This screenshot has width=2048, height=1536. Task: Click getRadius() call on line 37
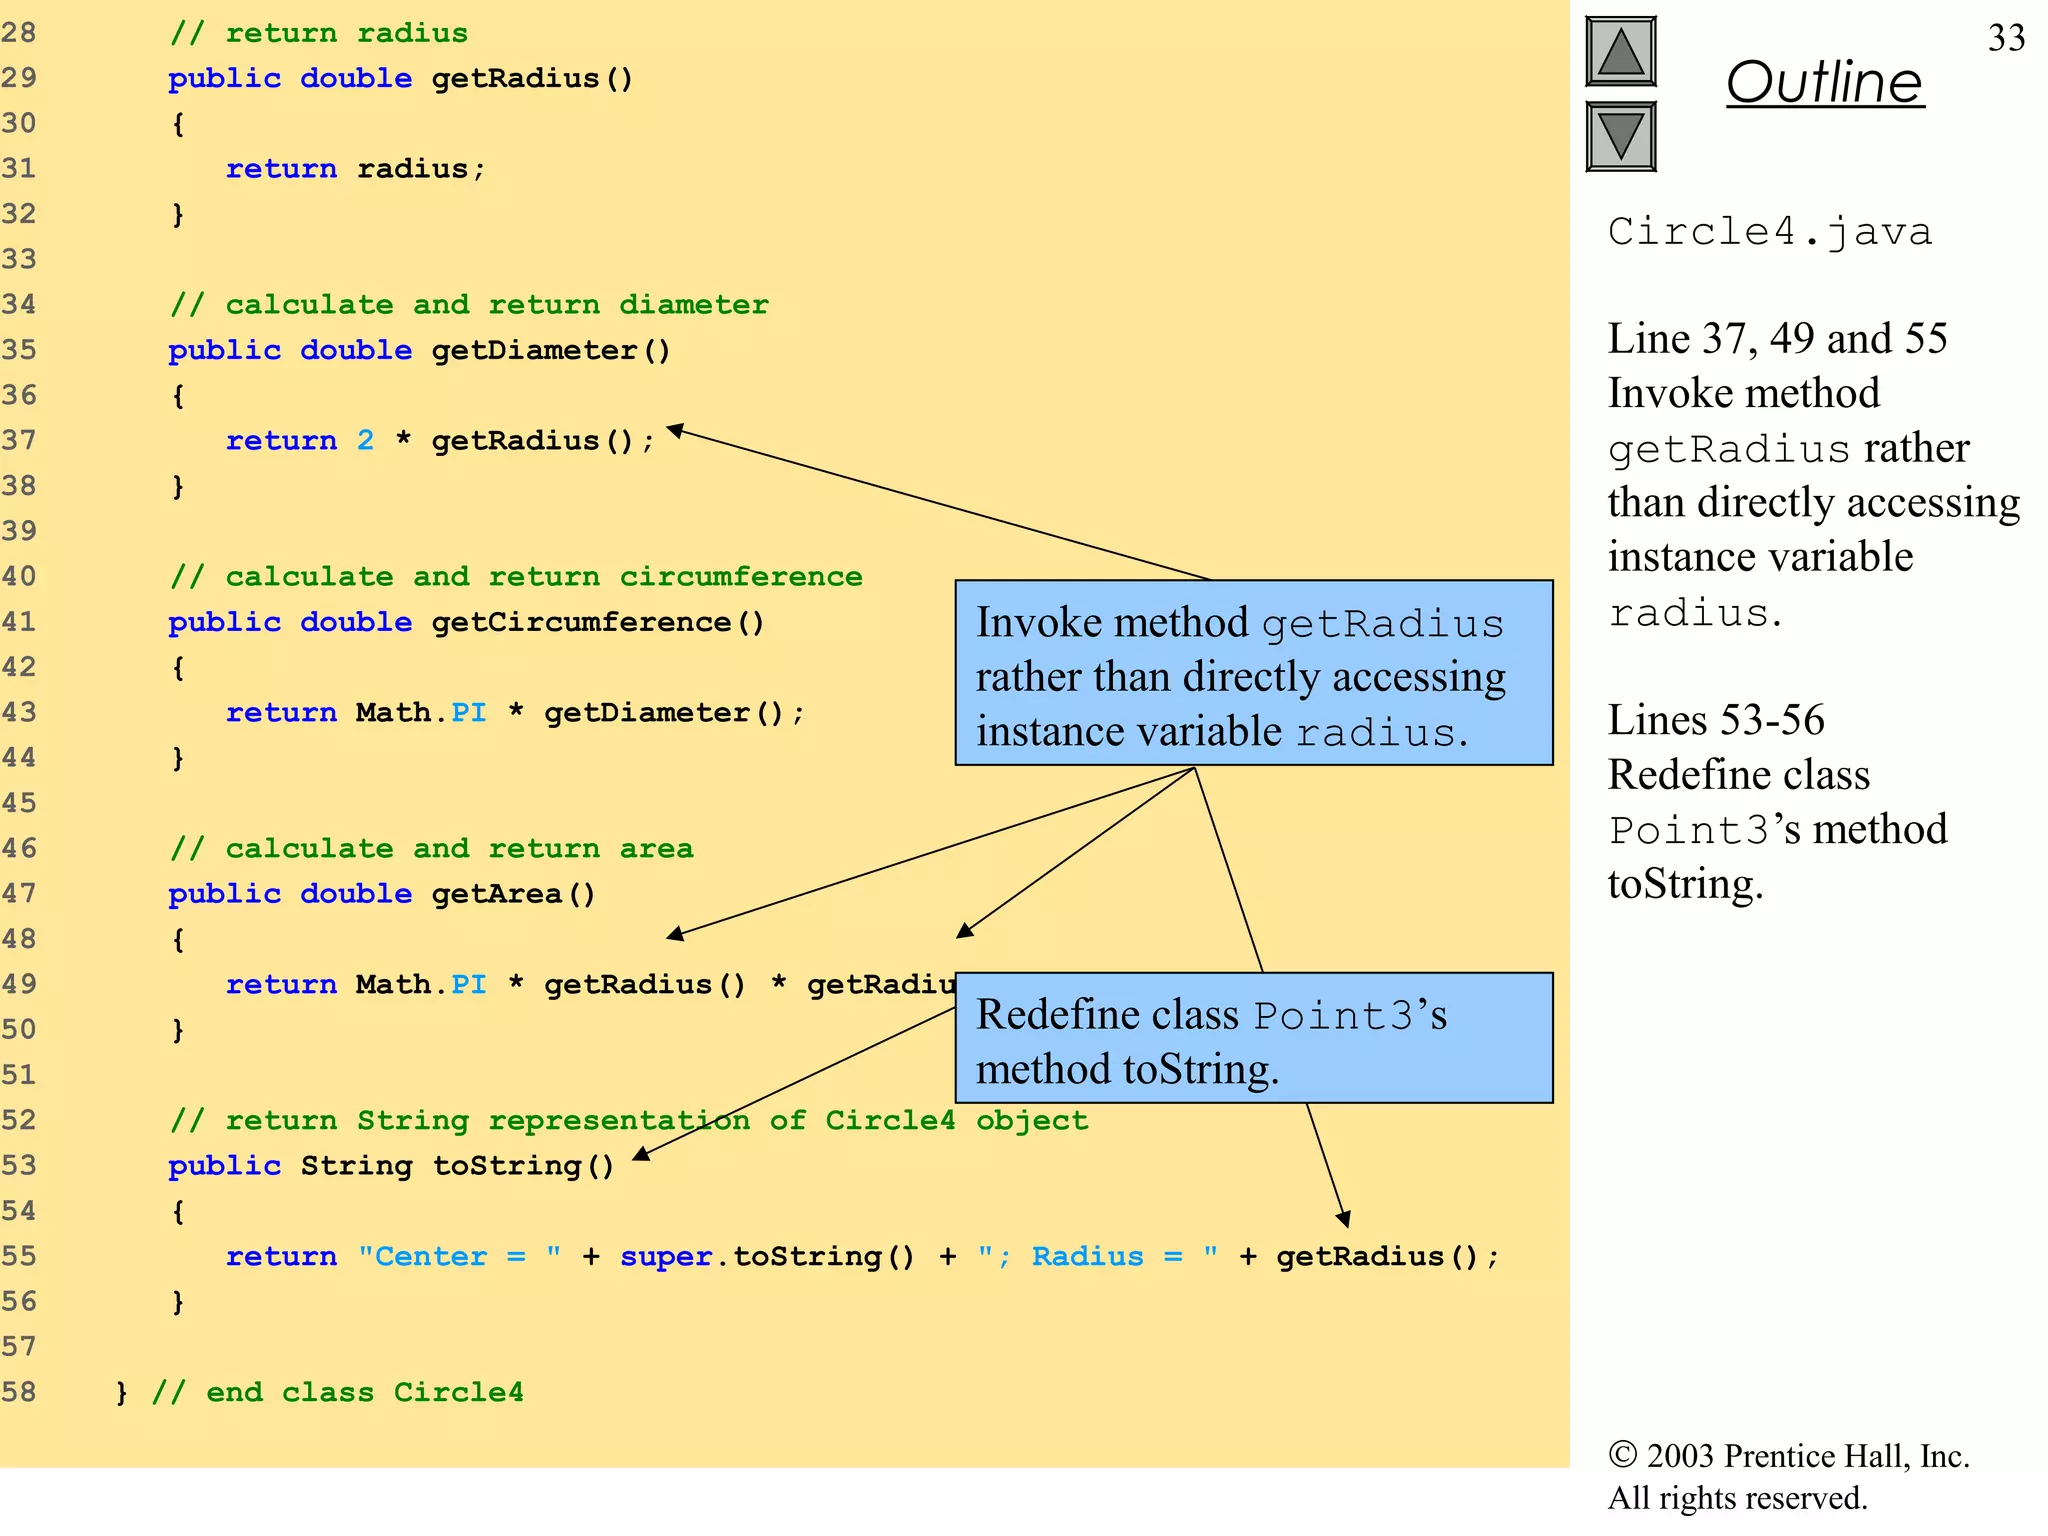coord(531,441)
